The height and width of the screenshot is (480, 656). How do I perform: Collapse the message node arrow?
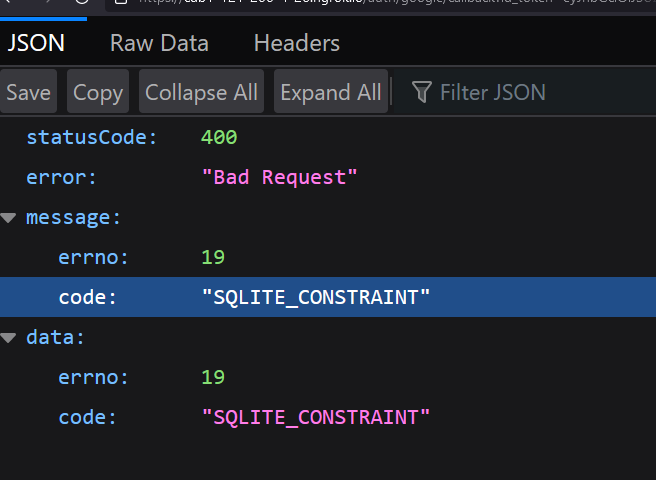pyautogui.click(x=8, y=218)
